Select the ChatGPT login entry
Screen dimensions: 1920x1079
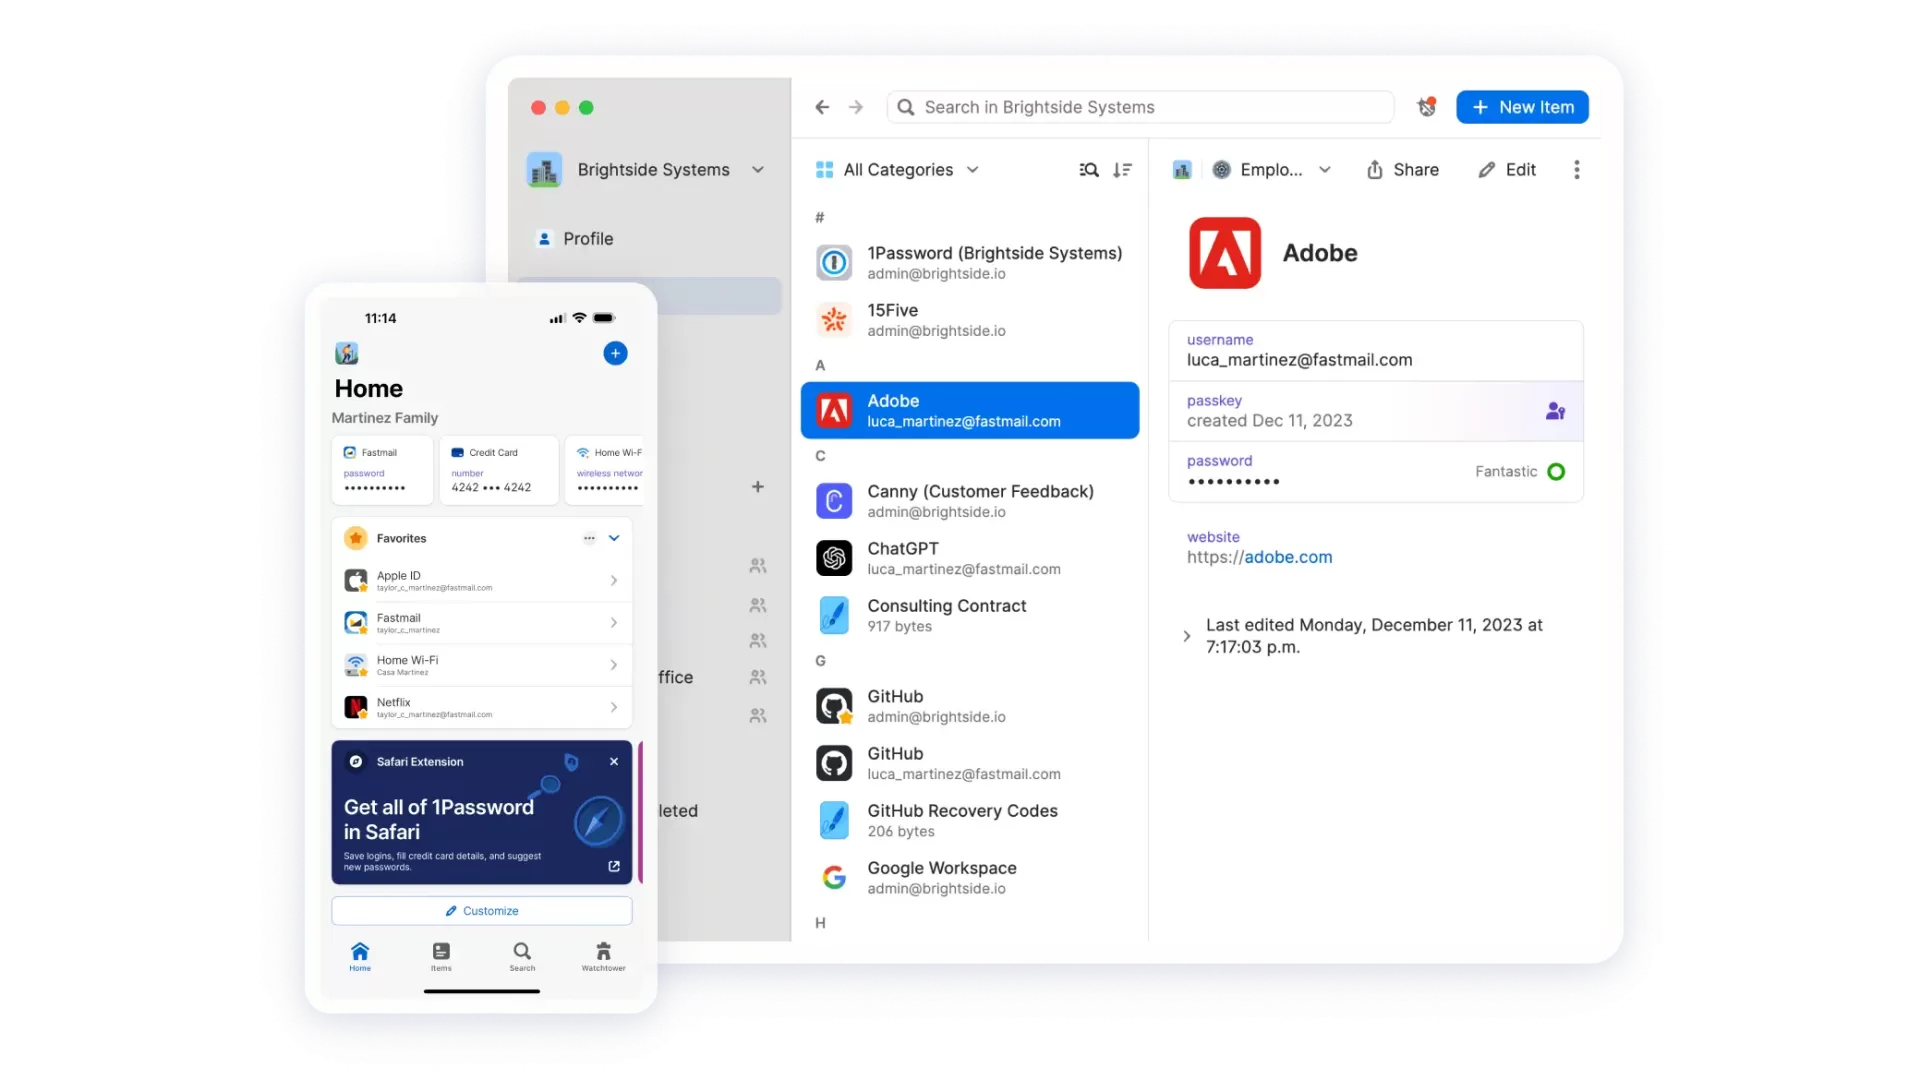[969, 558]
